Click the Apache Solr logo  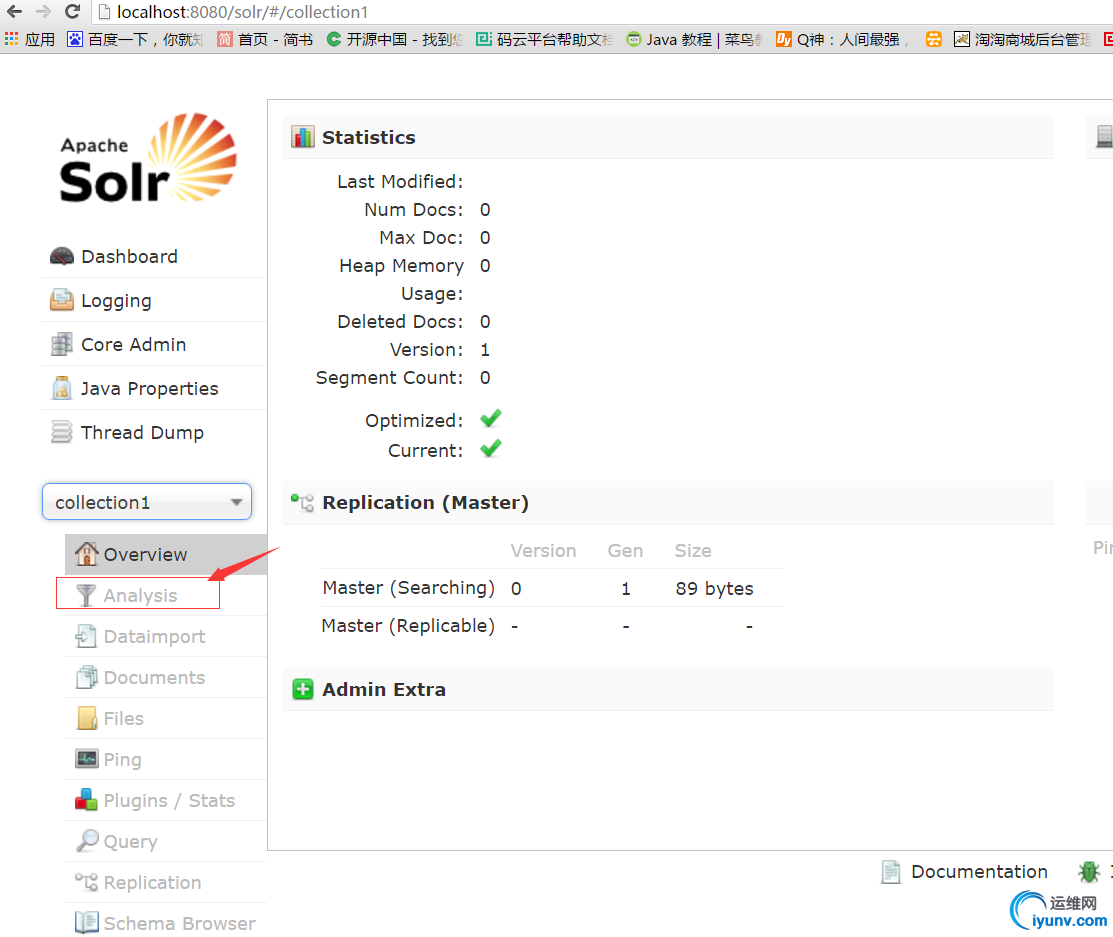pyautogui.click(x=148, y=158)
